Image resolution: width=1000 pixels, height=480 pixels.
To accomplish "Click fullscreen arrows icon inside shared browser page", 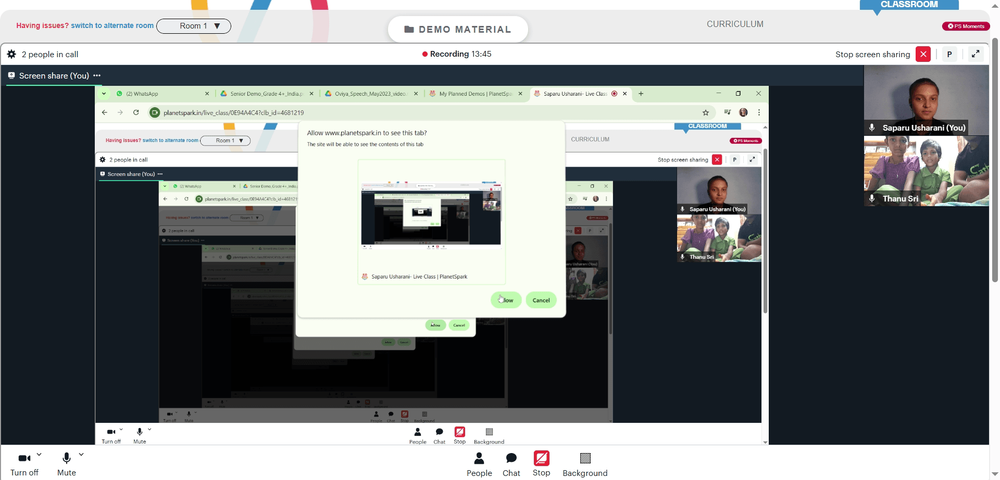I will point(753,159).
